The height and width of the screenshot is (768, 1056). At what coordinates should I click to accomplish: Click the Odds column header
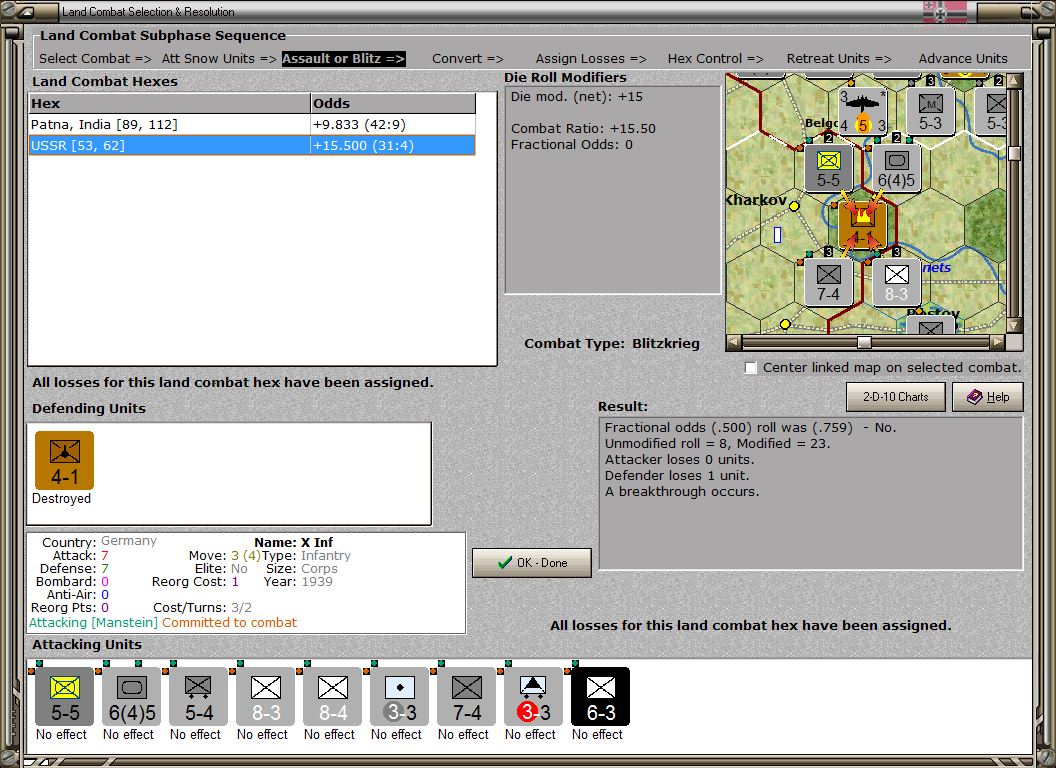393,103
